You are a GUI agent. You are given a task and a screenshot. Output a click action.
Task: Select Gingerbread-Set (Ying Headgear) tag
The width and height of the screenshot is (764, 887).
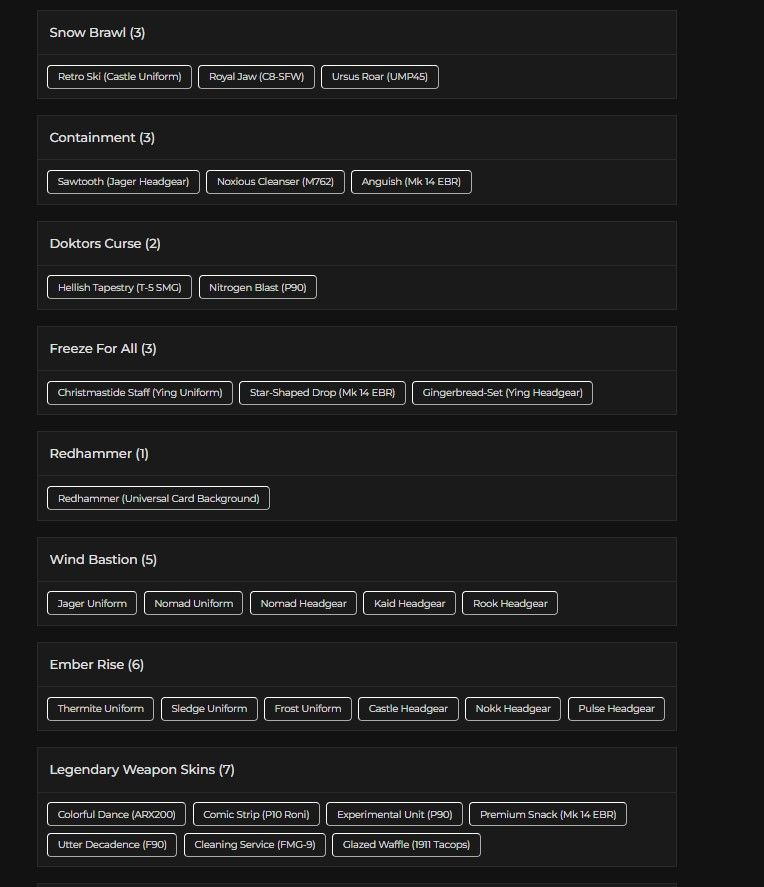(502, 393)
